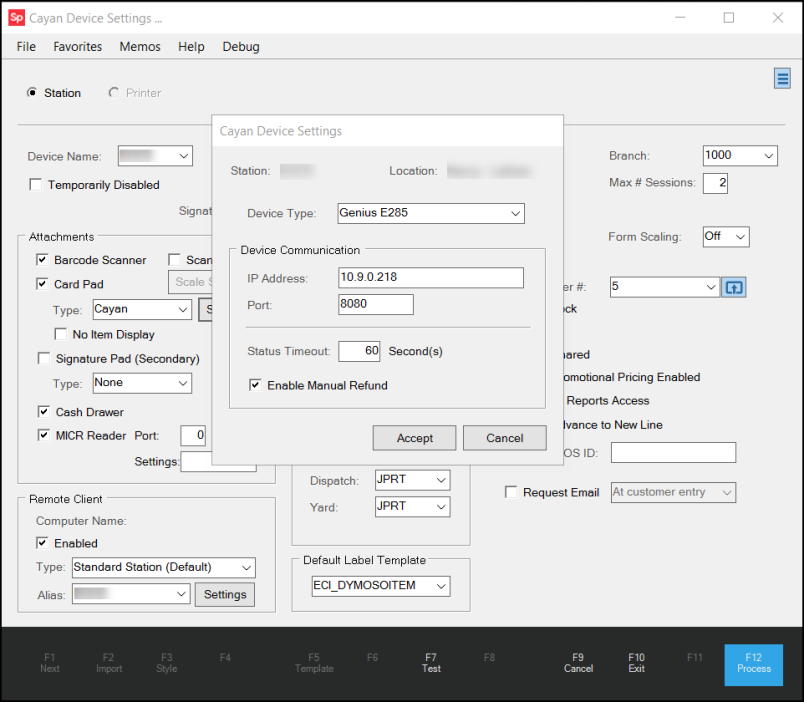Uncheck the Card Pad checkbox
Image resolution: width=804 pixels, height=702 pixels.
tap(42, 284)
